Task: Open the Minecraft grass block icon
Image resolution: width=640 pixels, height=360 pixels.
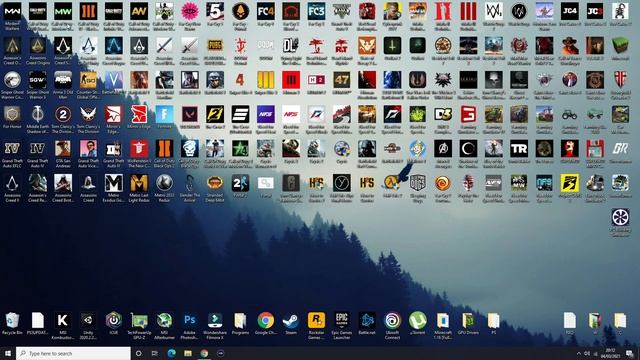Action: point(620,46)
